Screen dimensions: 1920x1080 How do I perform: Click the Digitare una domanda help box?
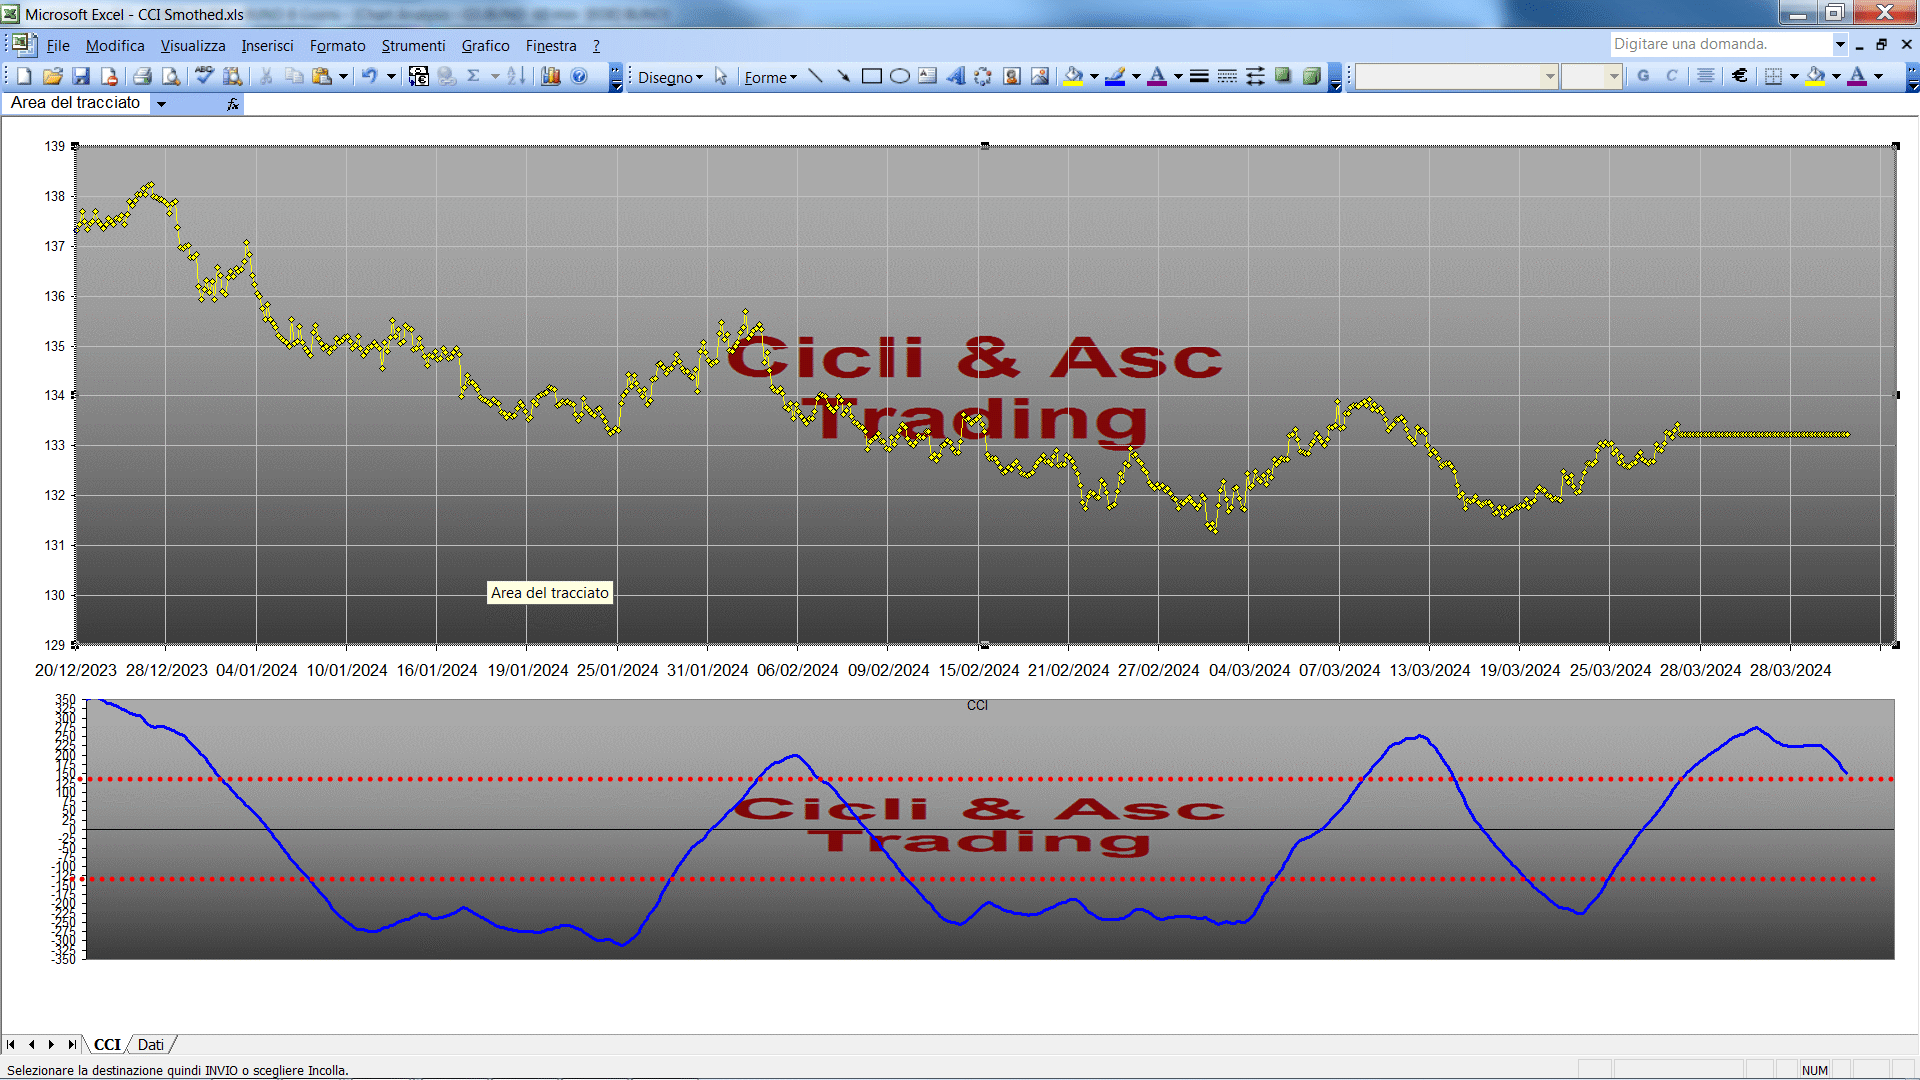click(1720, 44)
